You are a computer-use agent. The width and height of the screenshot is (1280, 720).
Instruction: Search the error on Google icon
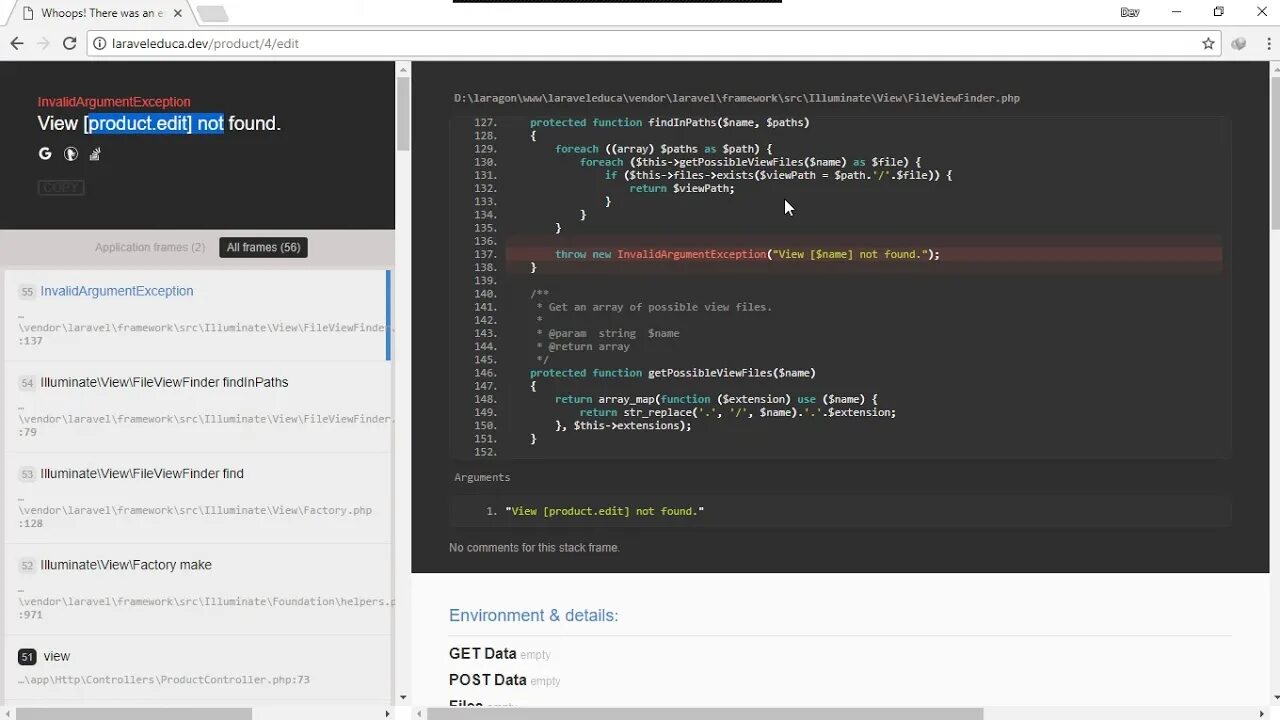click(x=45, y=154)
